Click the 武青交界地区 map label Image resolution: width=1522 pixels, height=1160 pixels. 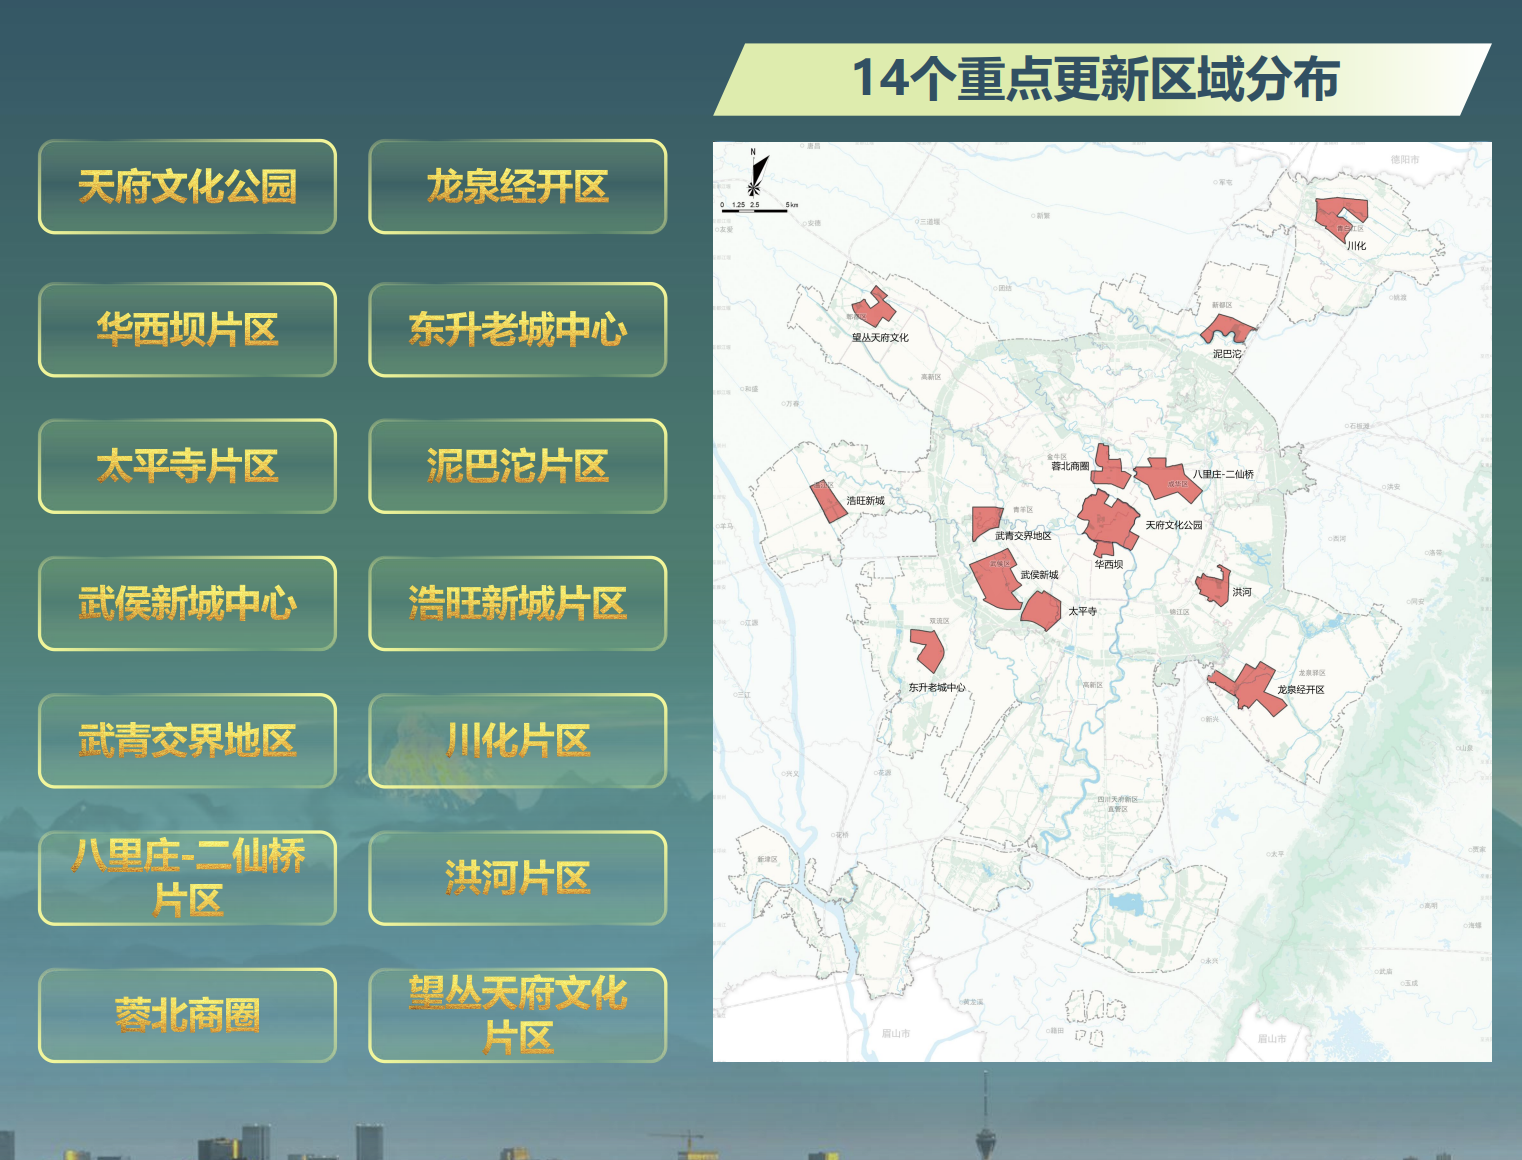pyautogui.click(x=1023, y=536)
